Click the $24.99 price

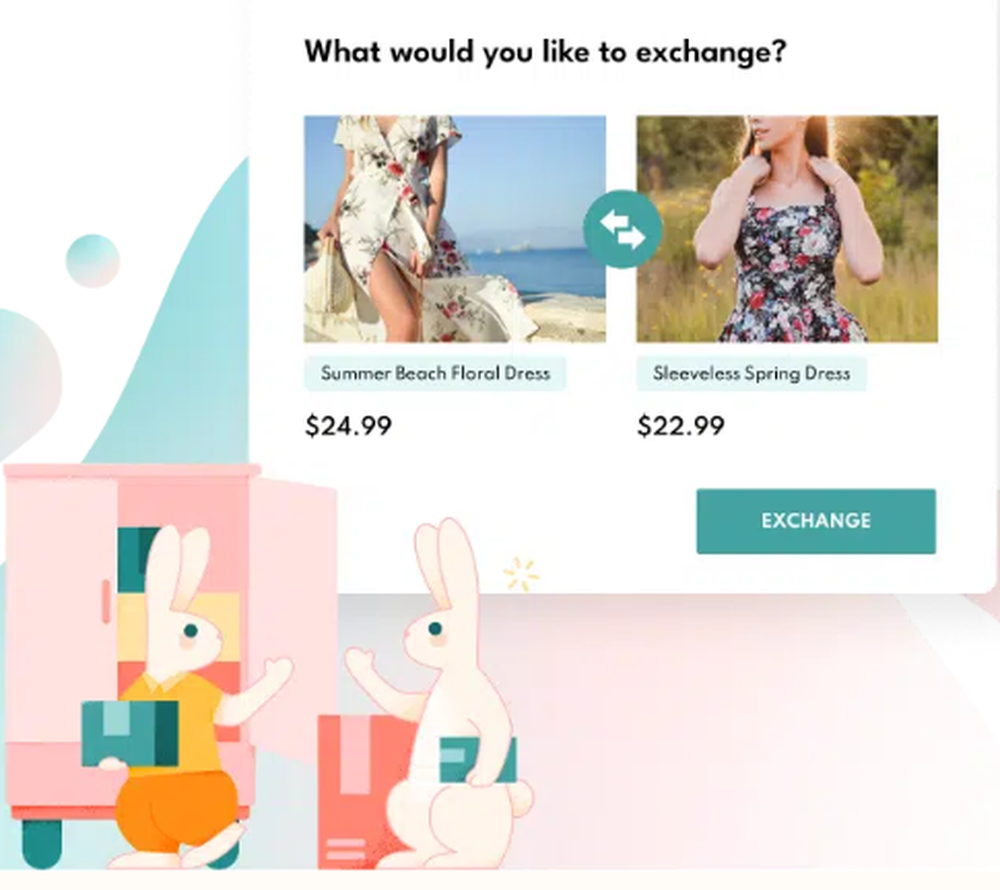click(x=348, y=426)
